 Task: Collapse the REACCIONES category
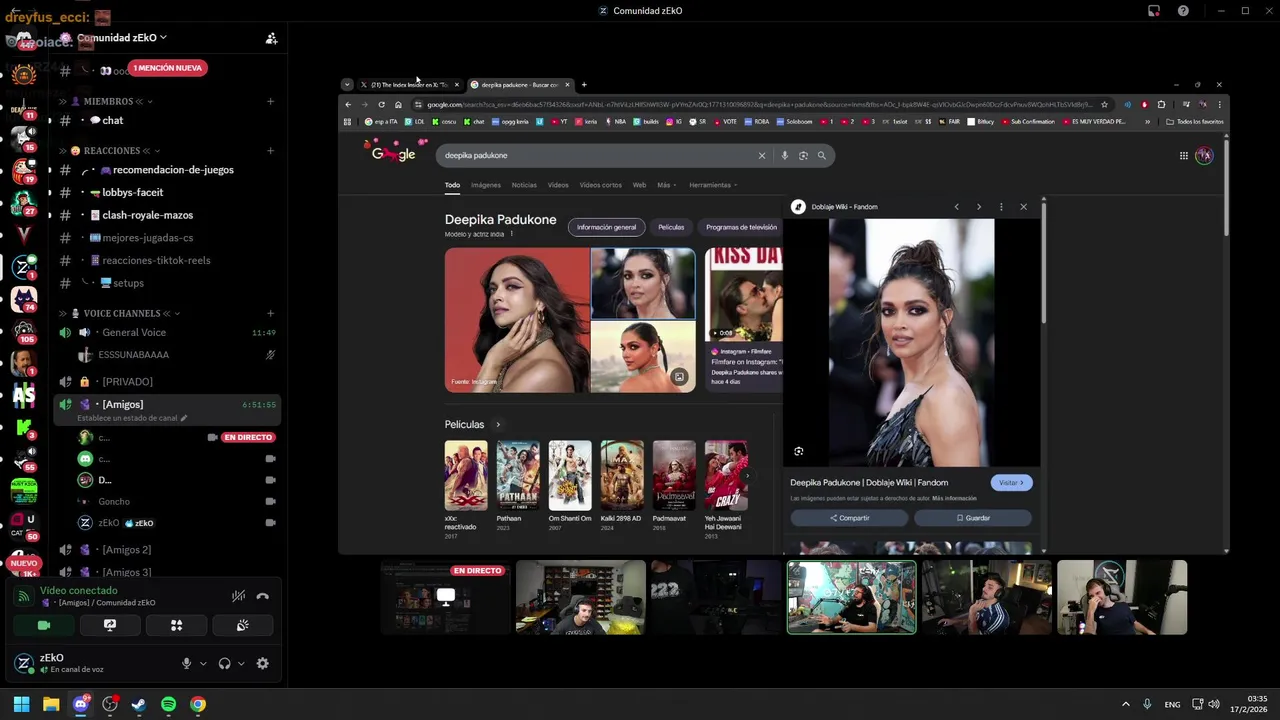tap(112, 150)
